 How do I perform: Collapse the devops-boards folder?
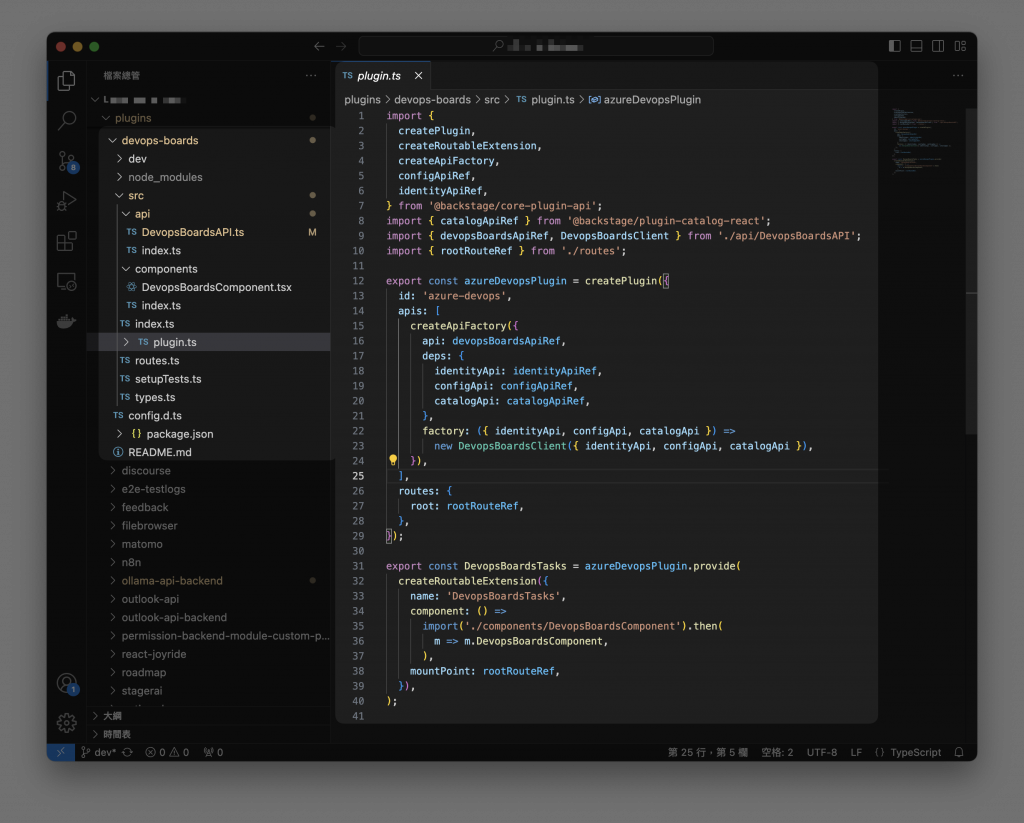[159, 141]
